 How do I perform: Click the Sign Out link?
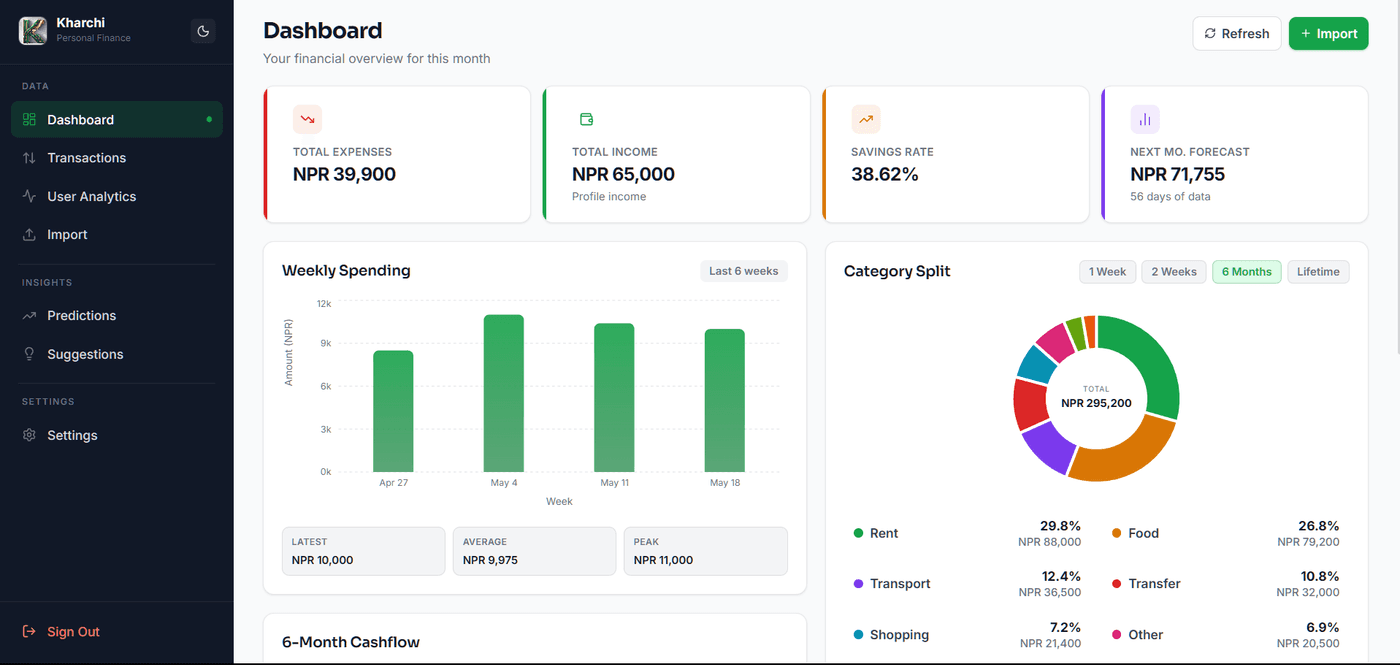click(73, 632)
